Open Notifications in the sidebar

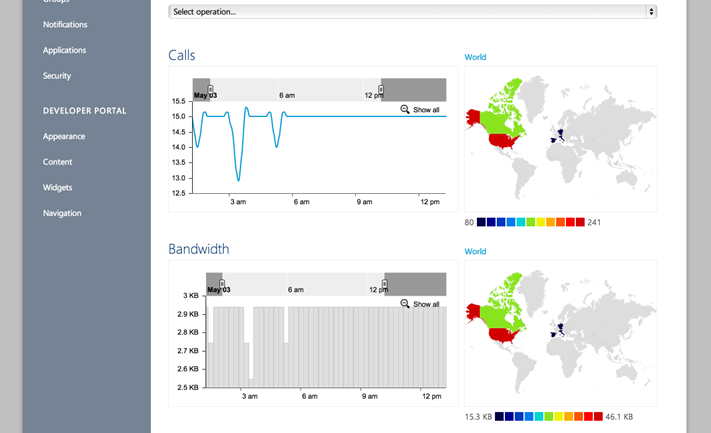point(65,24)
